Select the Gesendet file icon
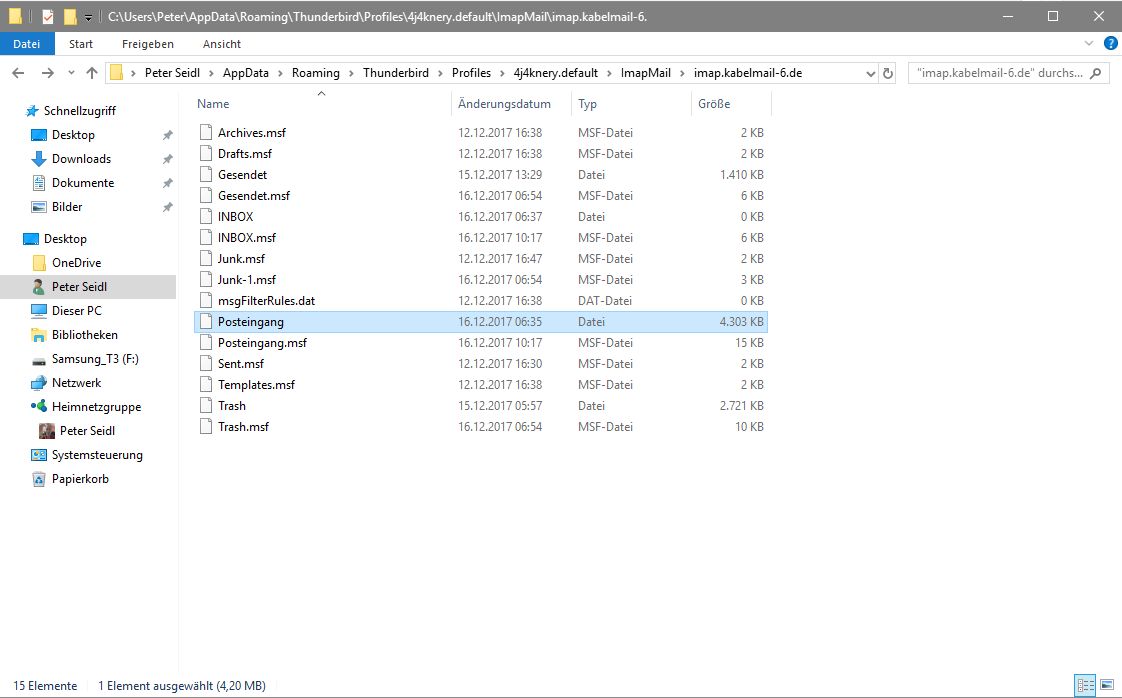1122x698 pixels. tap(206, 175)
